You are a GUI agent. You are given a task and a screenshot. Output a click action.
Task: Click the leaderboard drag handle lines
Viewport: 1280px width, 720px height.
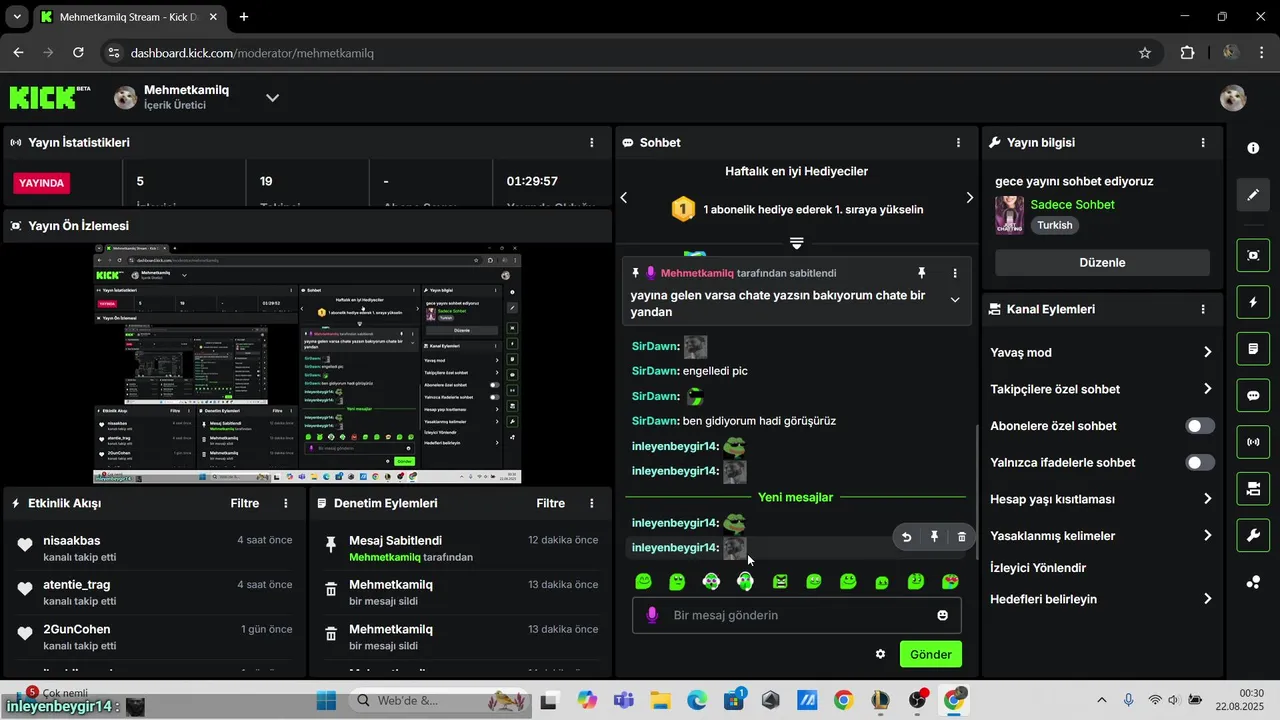[x=797, y=243]
